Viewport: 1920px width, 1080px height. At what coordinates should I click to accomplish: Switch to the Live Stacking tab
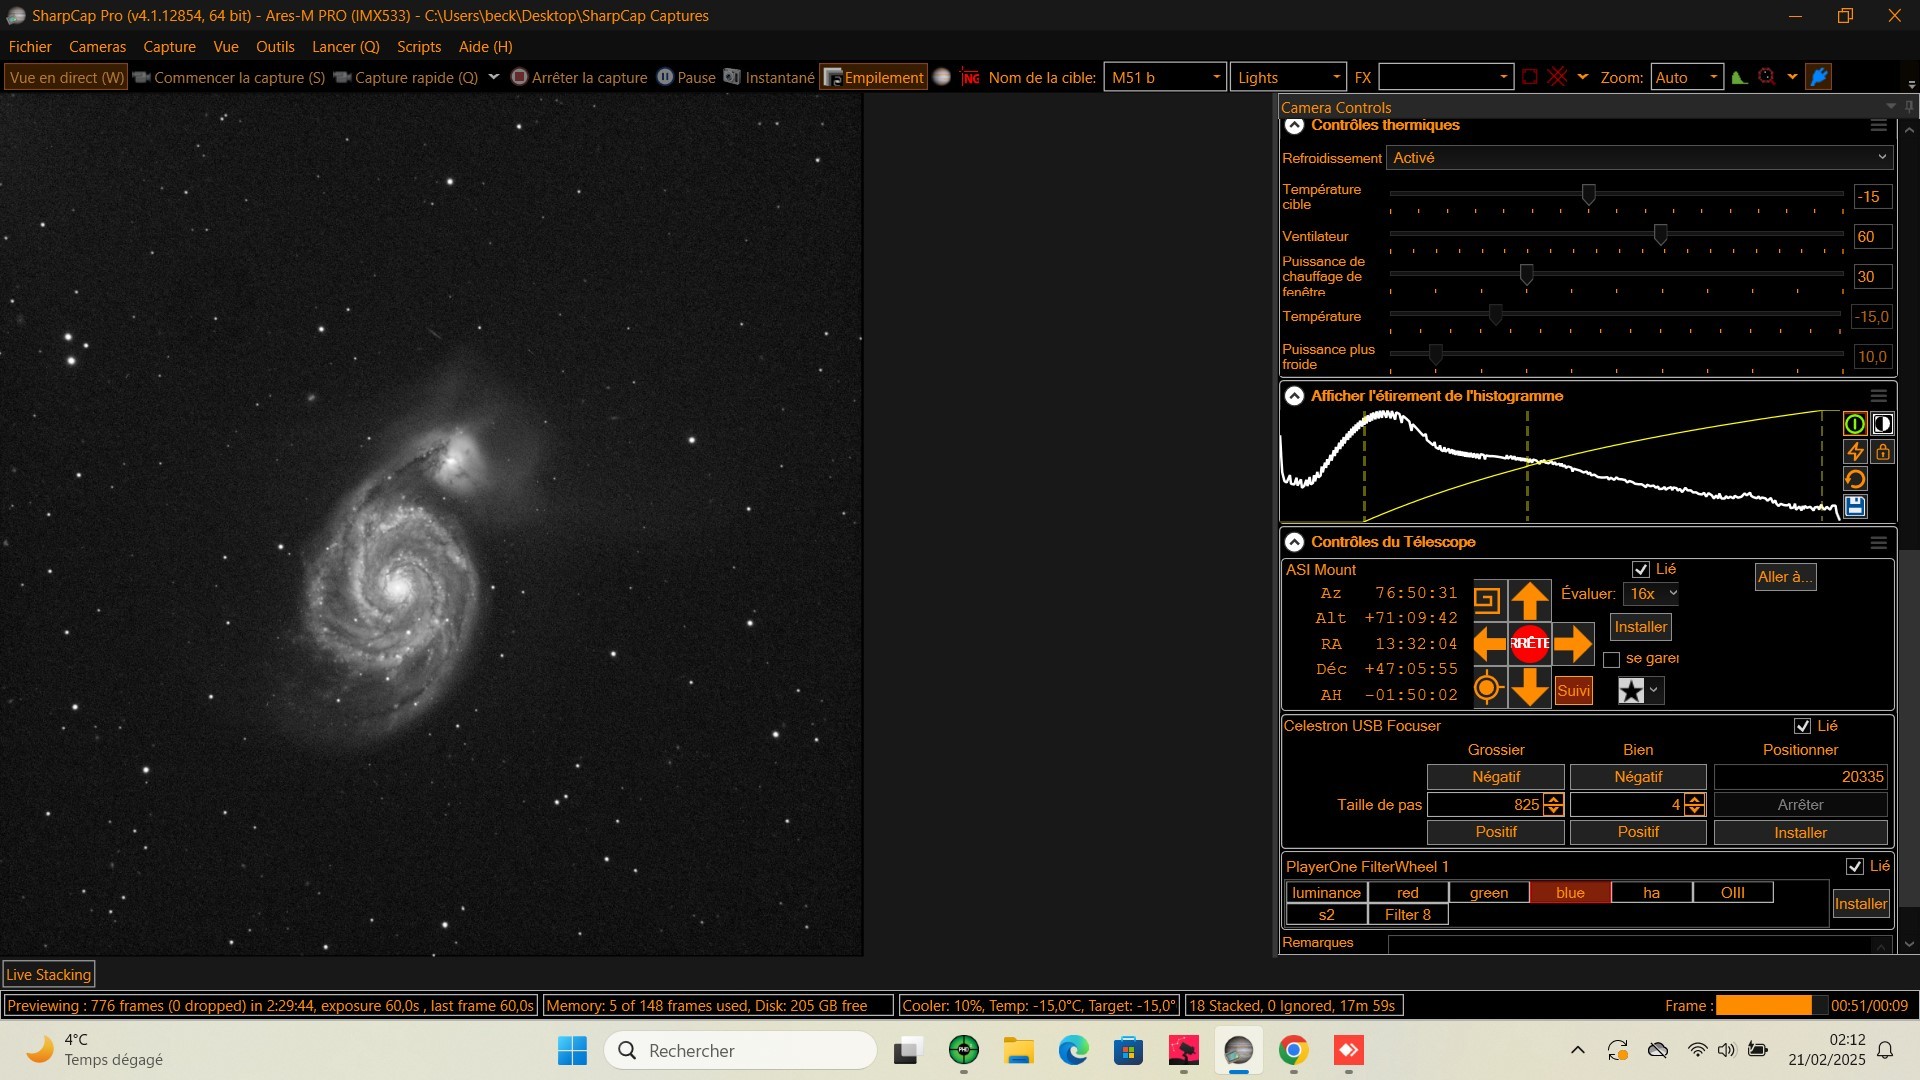49,974
